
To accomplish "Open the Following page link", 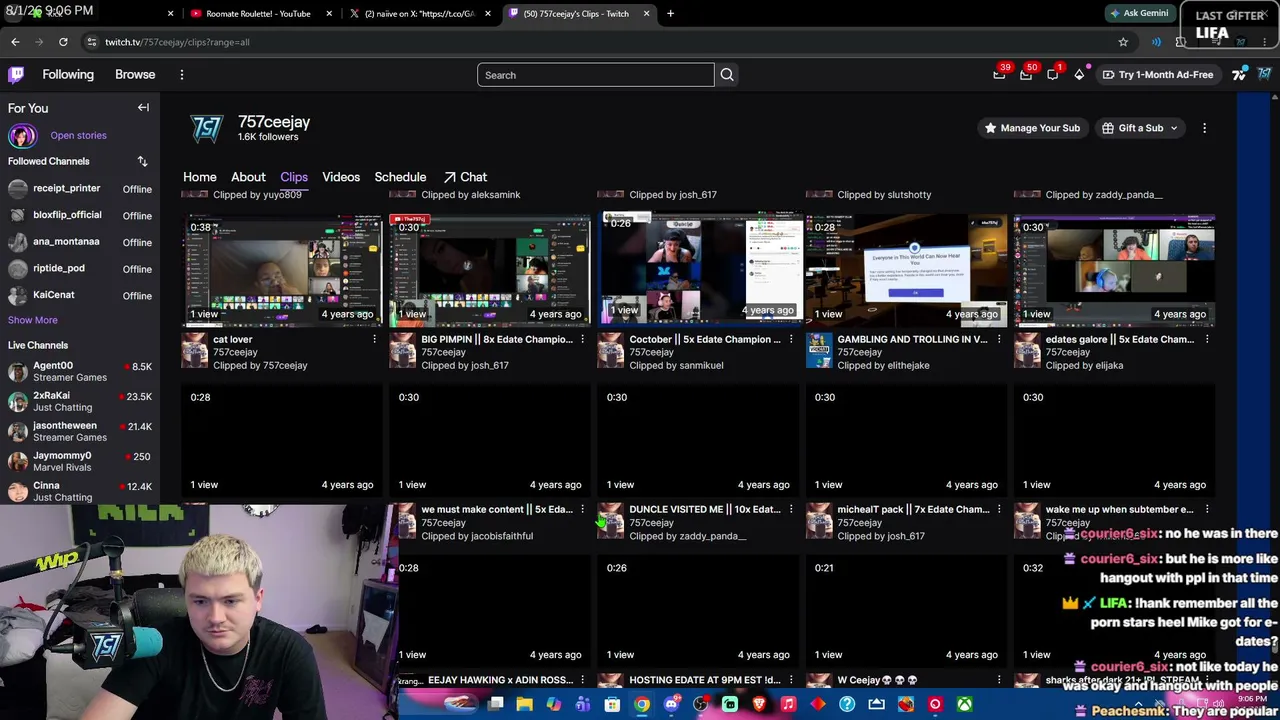I will point(68,74).
